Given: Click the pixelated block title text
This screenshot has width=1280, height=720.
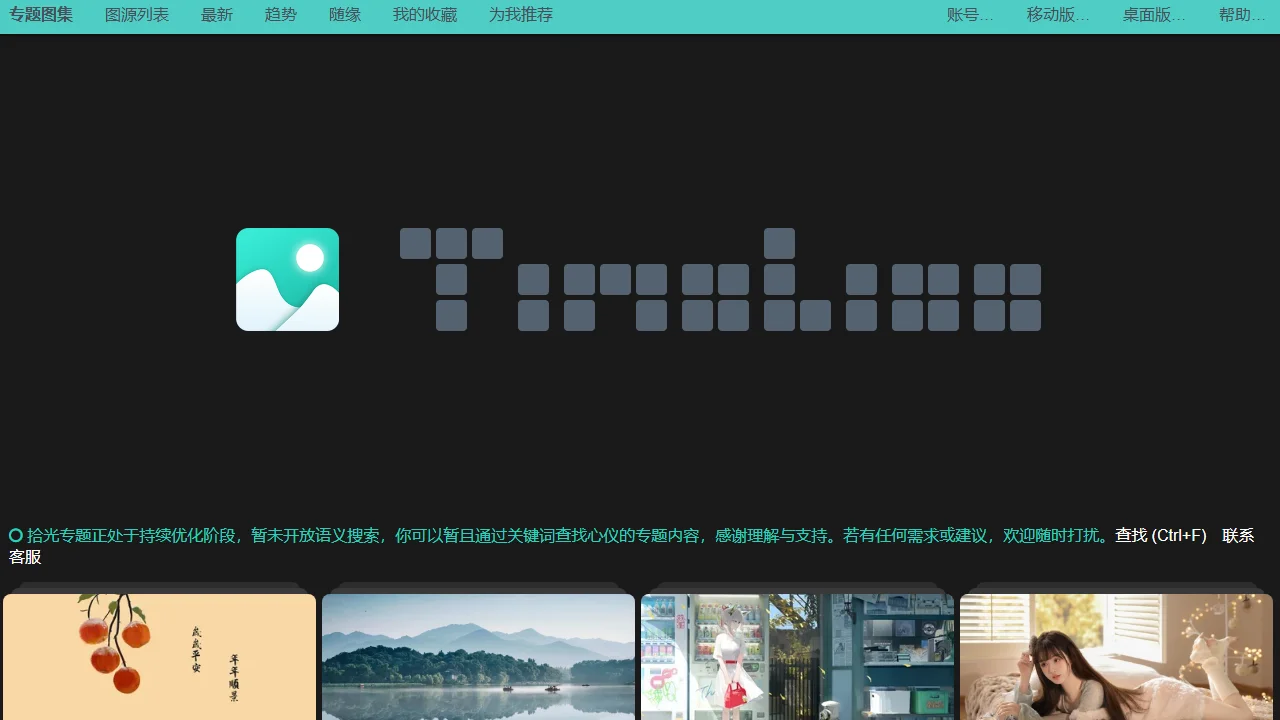Looking at the screenshot, I should coord(720,280).
